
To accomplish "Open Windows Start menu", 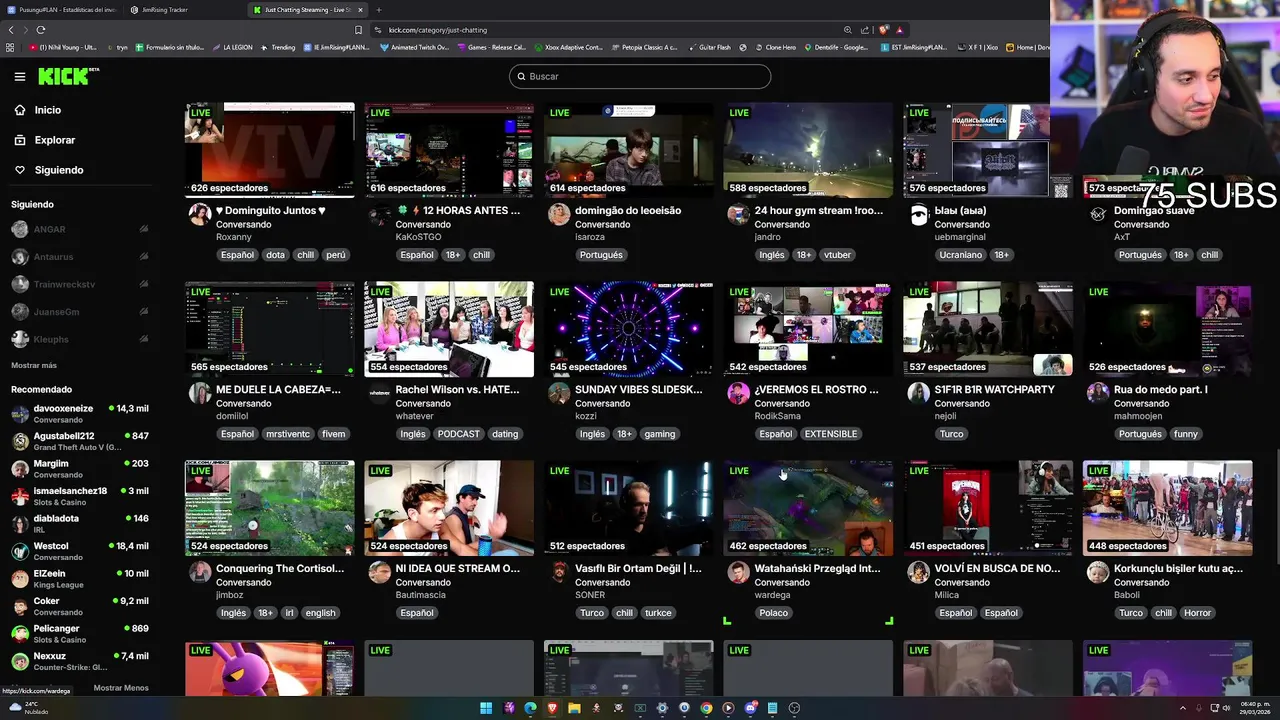I will click(x=486, y=708).
